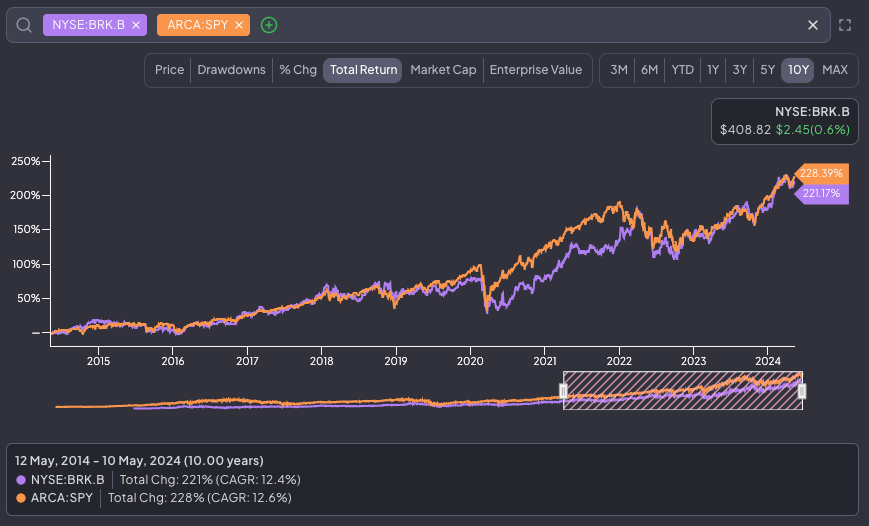Click the 2016 label on the x-axis
The image size is (869, 526).
click(172, 361)
